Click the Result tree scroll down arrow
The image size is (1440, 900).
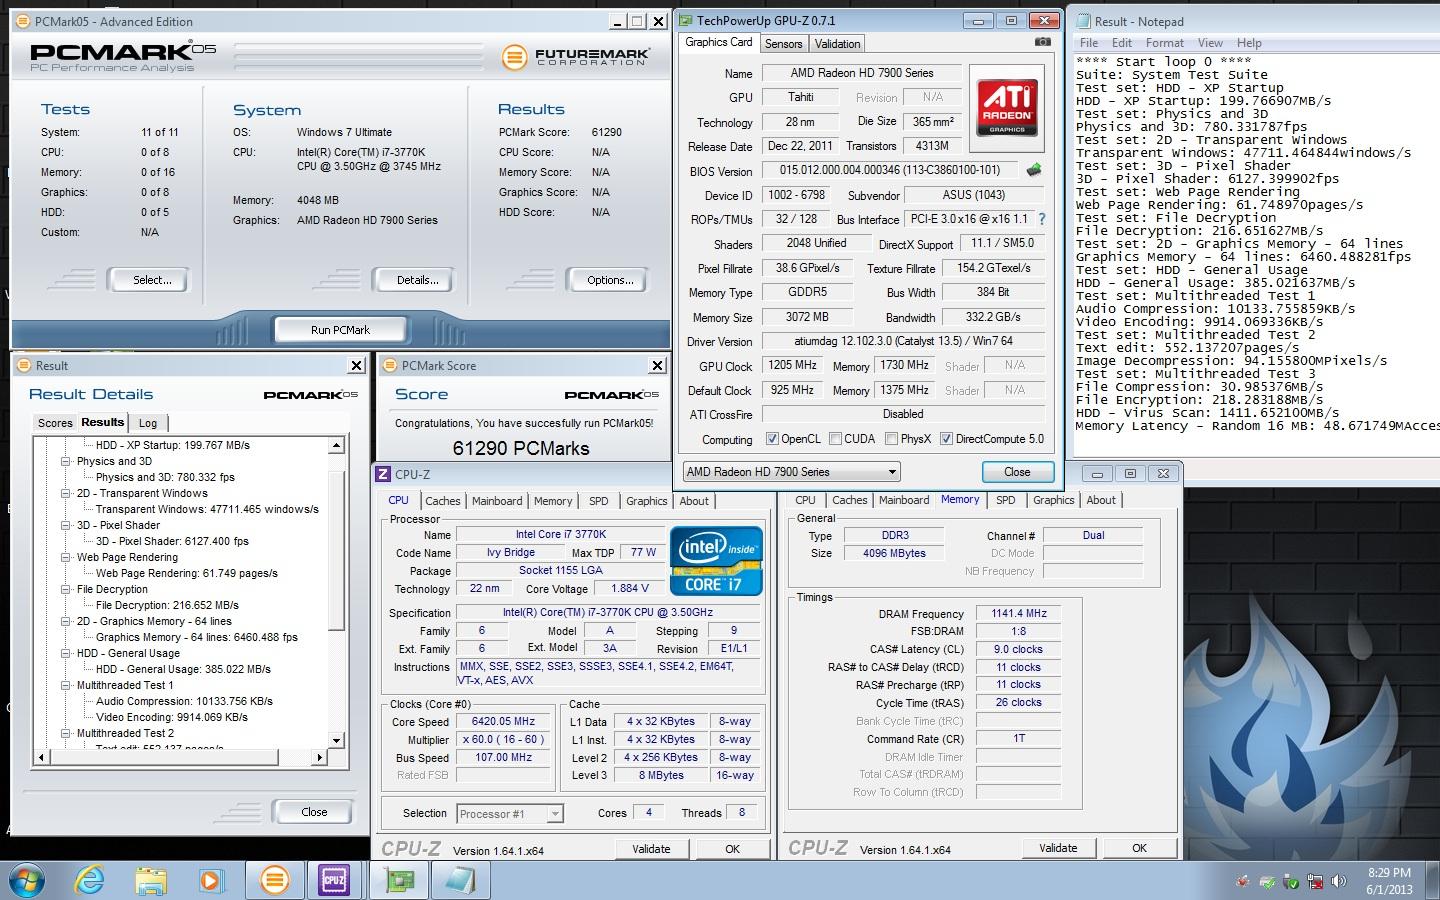click(x=337, y=741)
